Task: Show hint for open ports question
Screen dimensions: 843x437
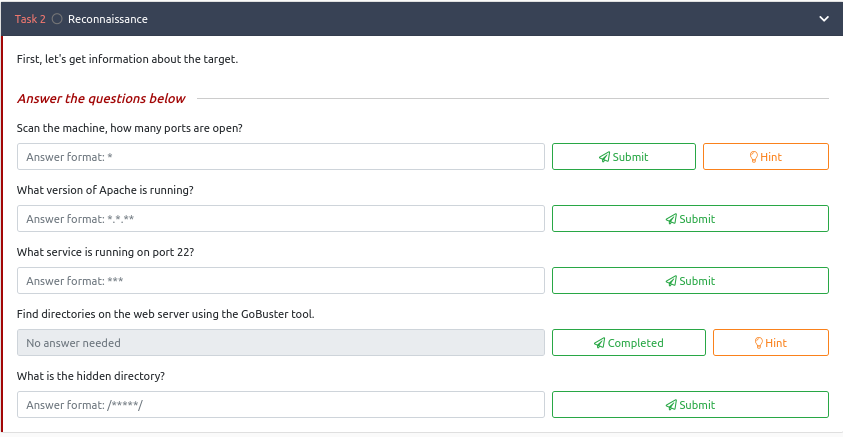Action: (x=766, y=156)
